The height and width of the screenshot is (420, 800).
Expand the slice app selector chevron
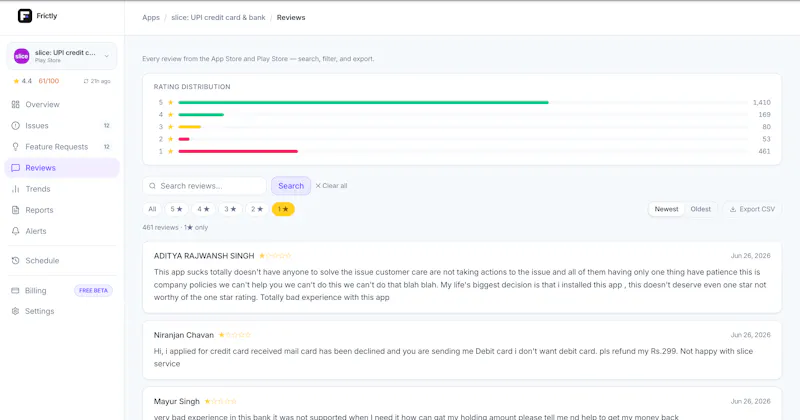106,56
